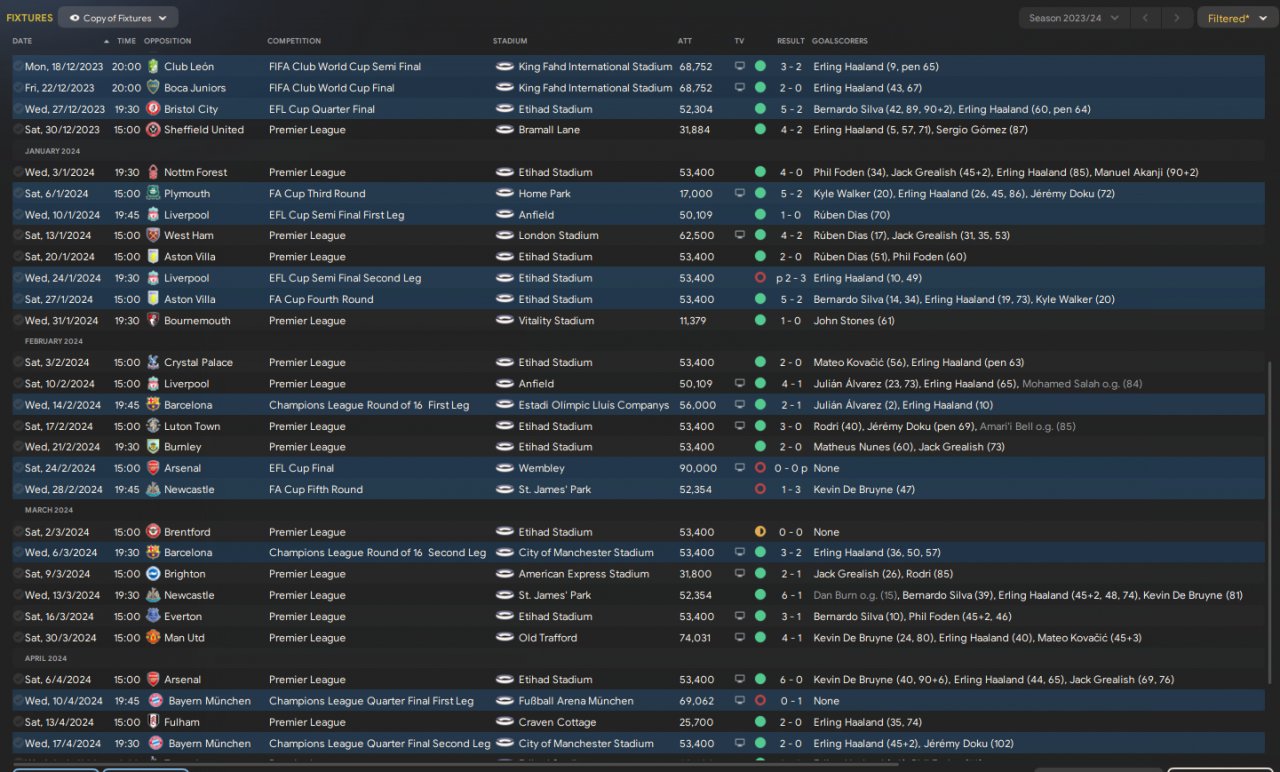
Task: Sort by the Stadium column header
Action: tap(510, 41)
